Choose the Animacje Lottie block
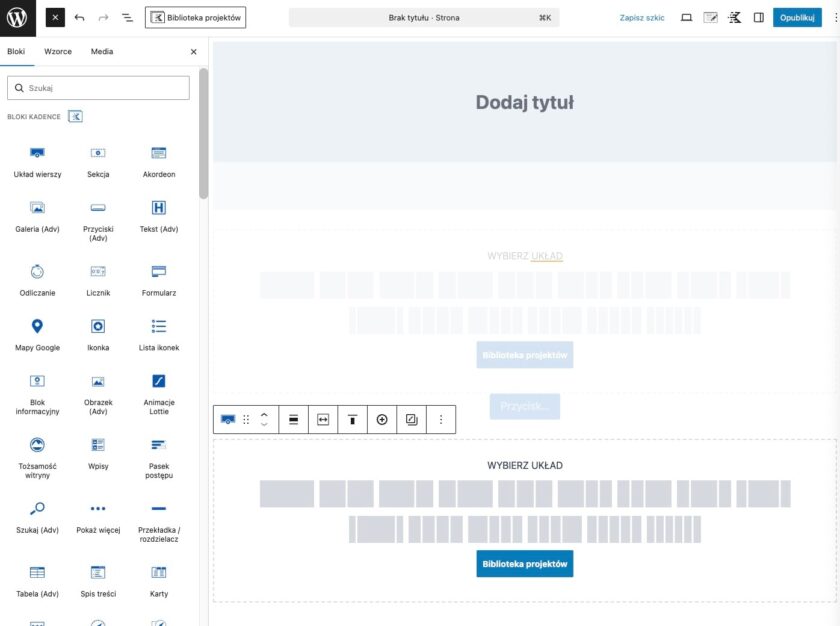 pyautogui.click(x=158, y=389)
